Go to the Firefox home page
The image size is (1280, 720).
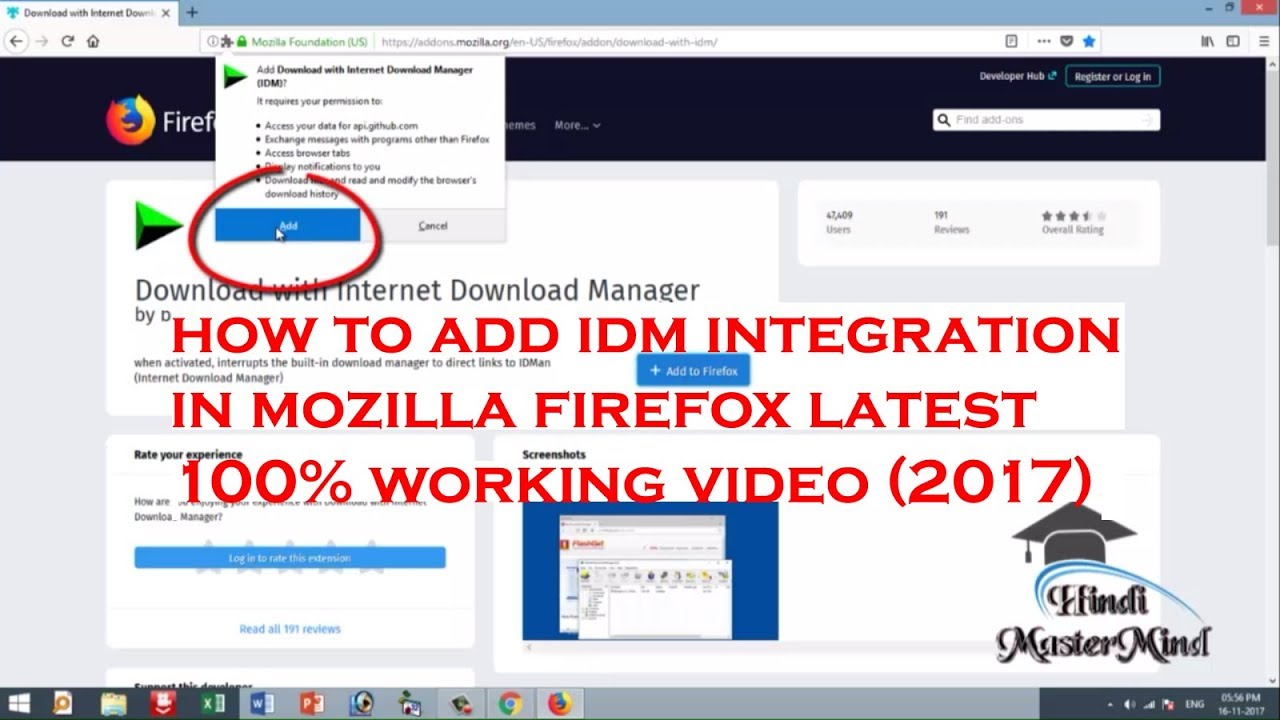coord(93,41)
